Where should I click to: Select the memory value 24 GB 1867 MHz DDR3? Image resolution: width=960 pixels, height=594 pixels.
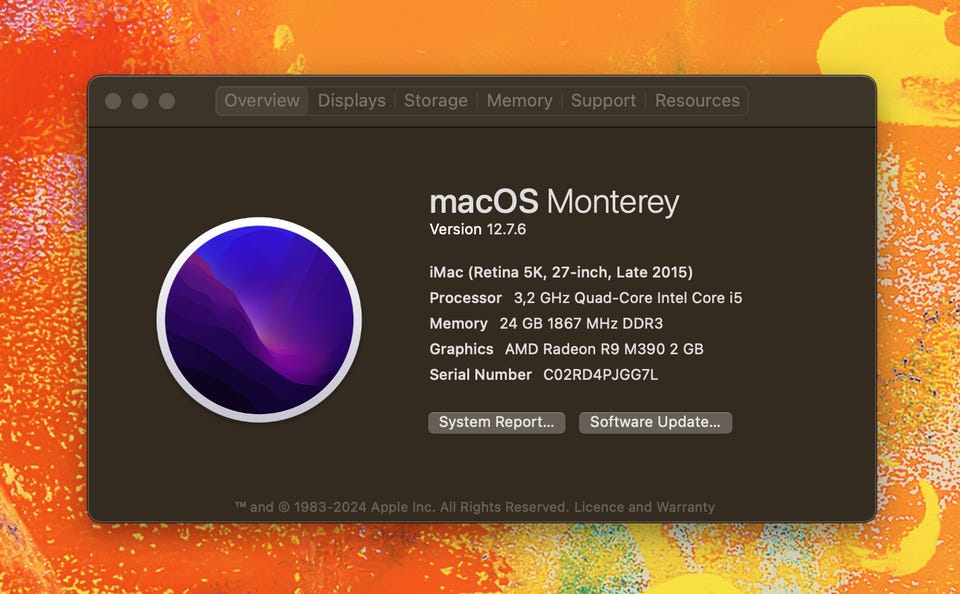point(581,324)
